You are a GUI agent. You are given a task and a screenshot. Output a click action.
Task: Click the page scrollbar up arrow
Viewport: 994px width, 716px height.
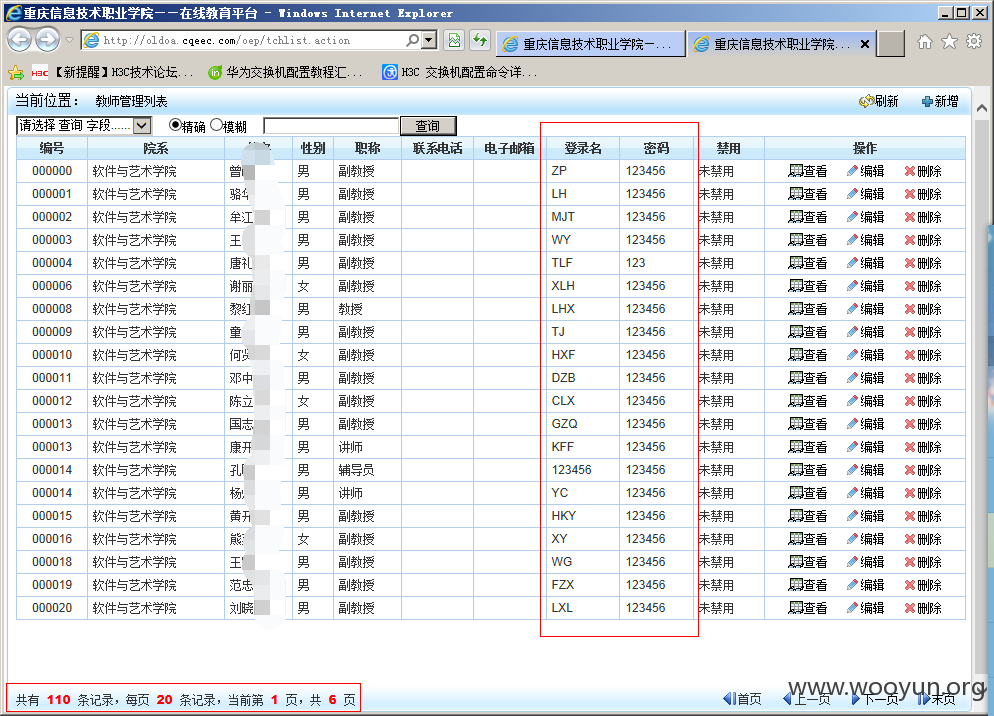click(982, 108)
